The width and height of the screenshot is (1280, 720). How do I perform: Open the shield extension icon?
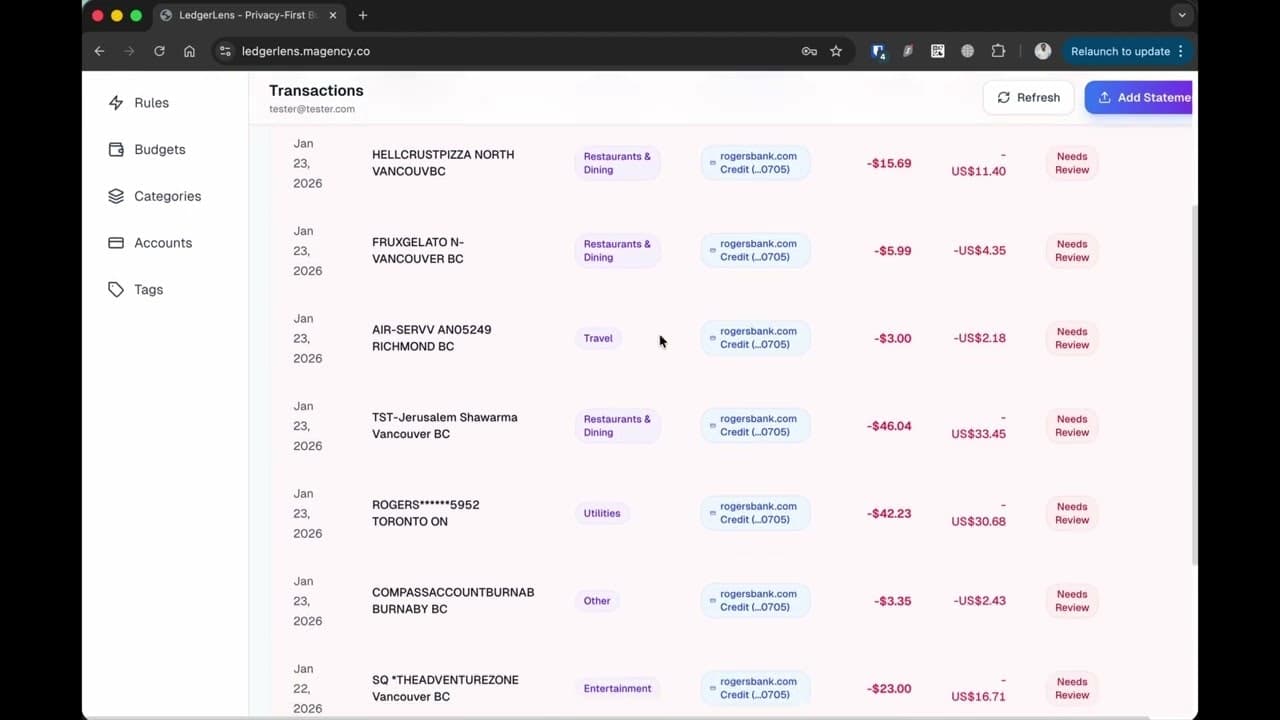(878, 51)
